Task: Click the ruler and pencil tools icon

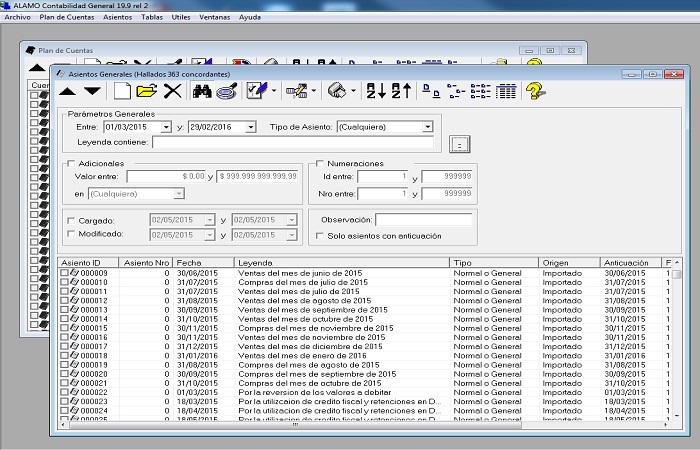Action: 296,91
